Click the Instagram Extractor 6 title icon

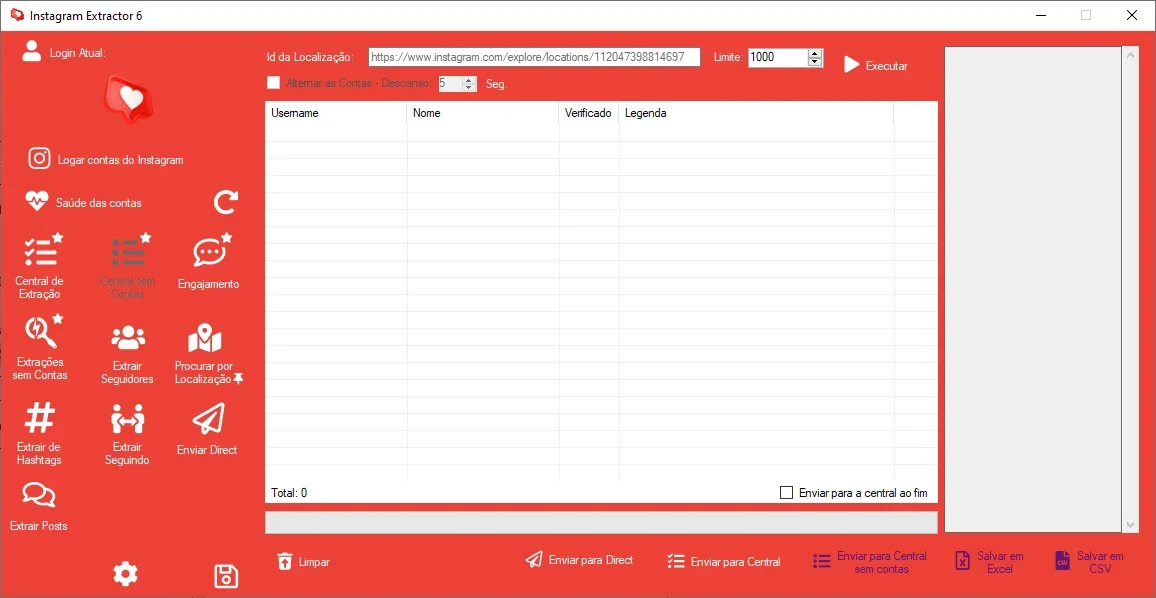17,15
